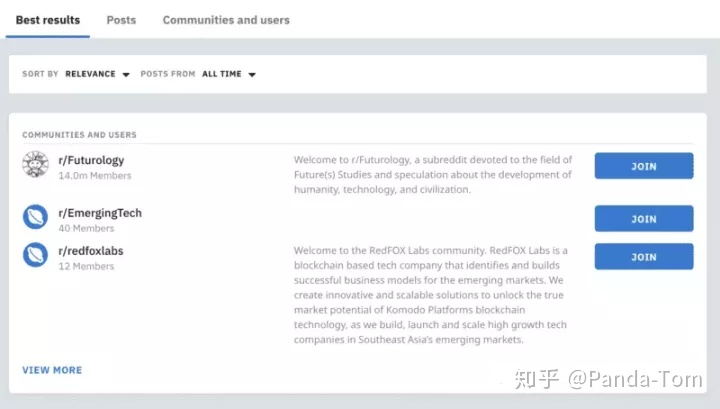The image size is (720, 409).
Task: Select the r/Futurology welcome description text
Action: point(433,174)
